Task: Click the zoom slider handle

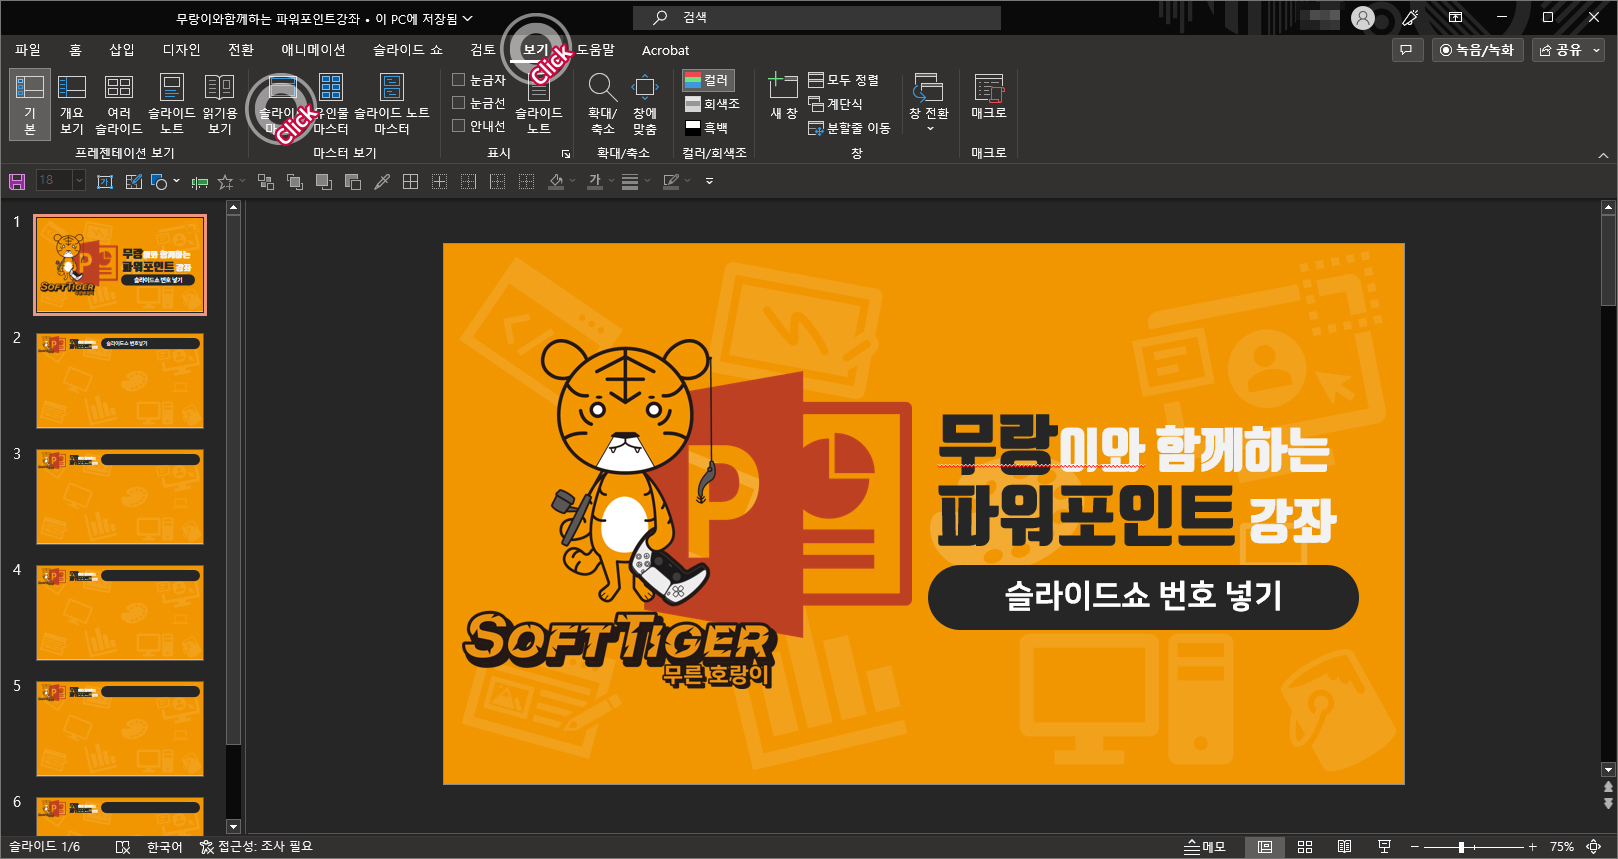Action: pyautogui.click(x=1461, y=847)
